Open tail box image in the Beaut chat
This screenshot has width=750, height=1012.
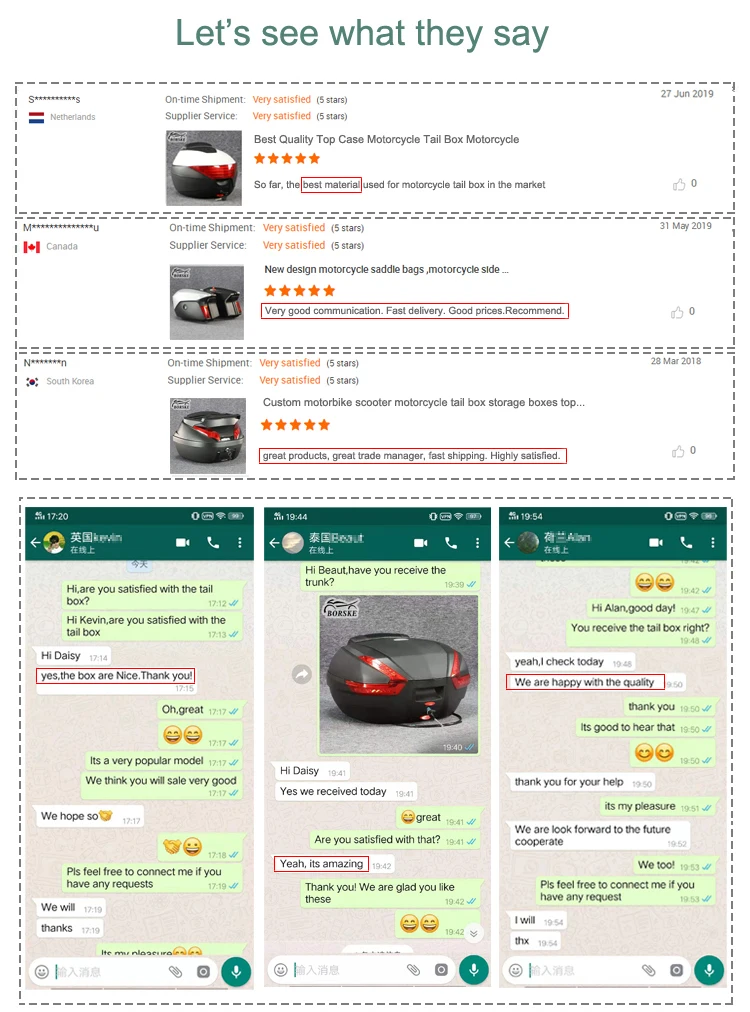pos(399,674)
